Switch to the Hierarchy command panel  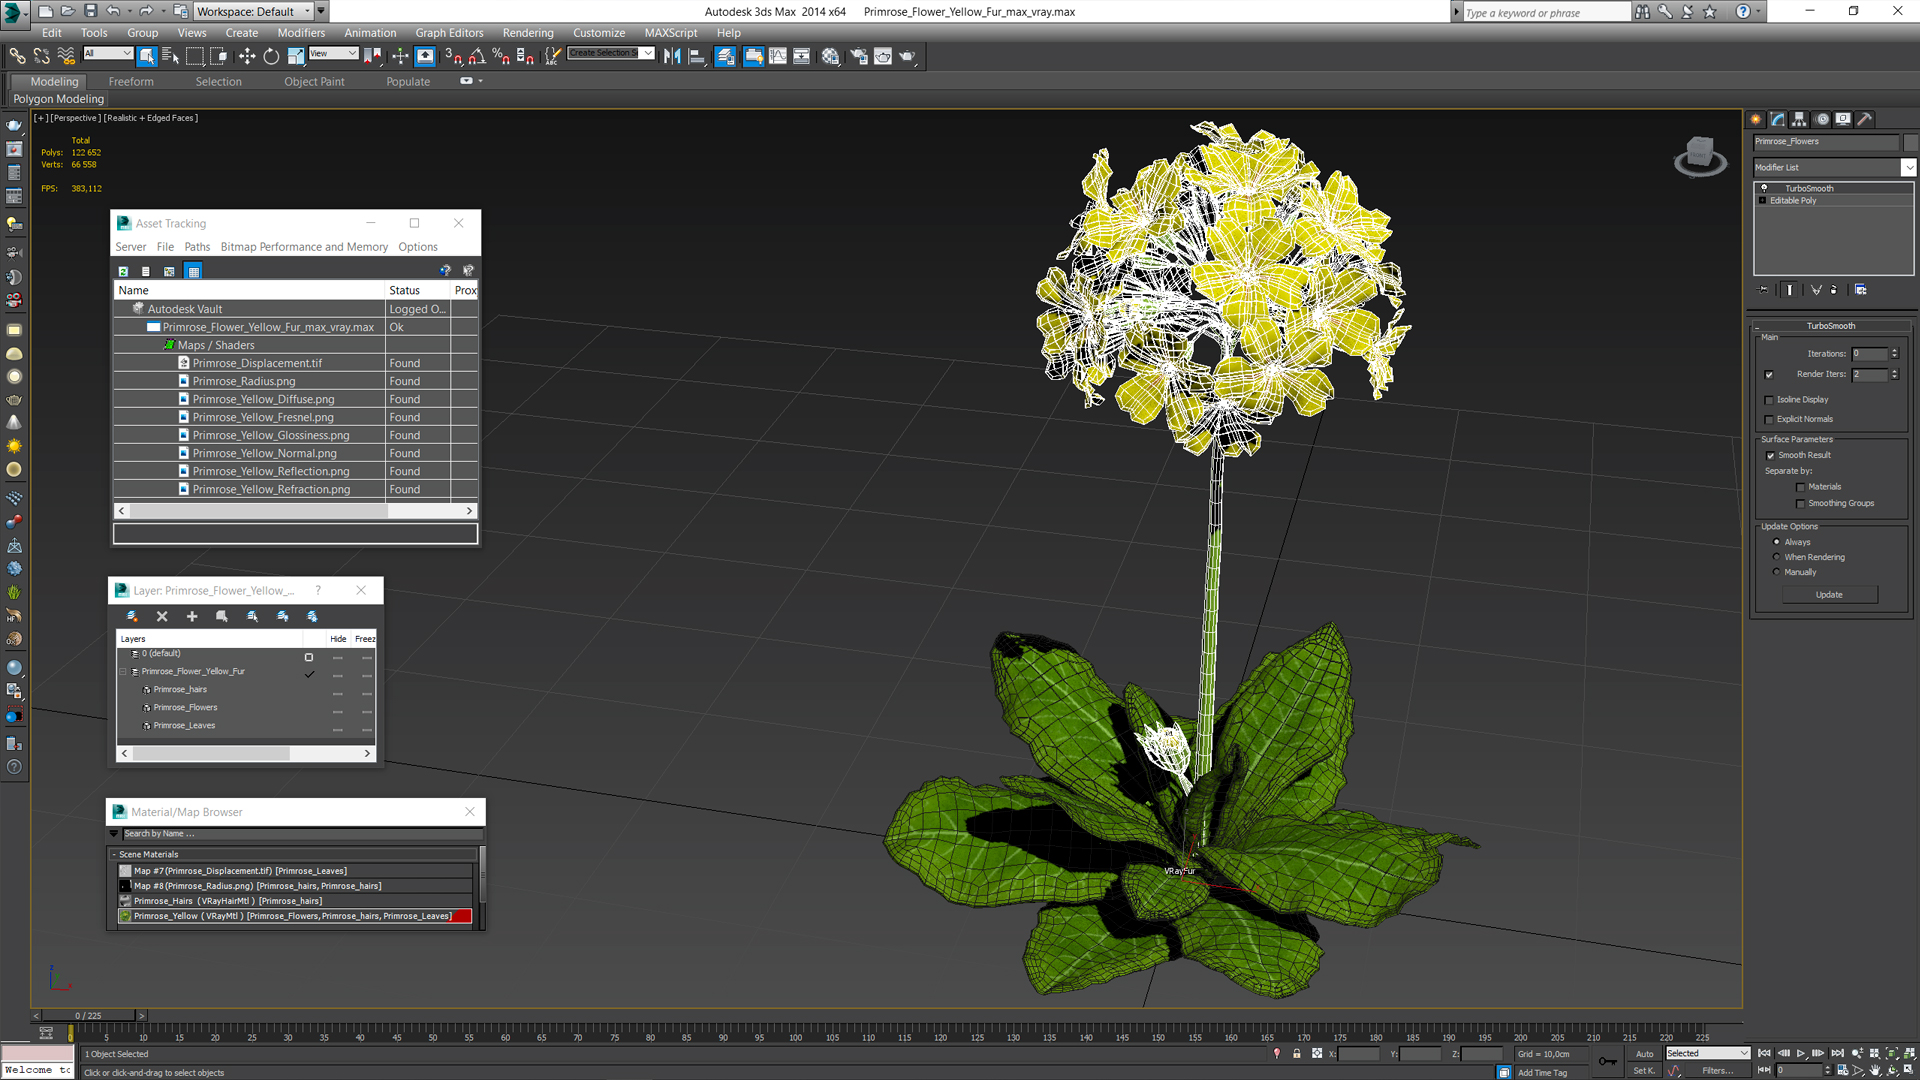point(1799,119)
